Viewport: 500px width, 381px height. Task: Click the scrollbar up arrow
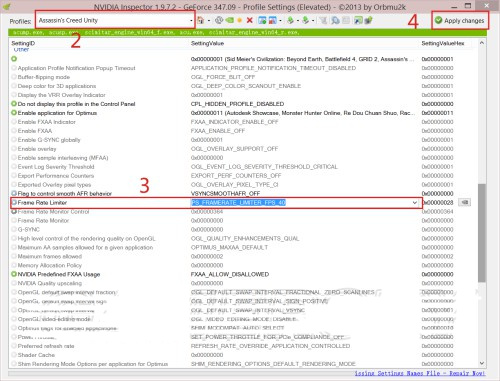coord(482,43)
